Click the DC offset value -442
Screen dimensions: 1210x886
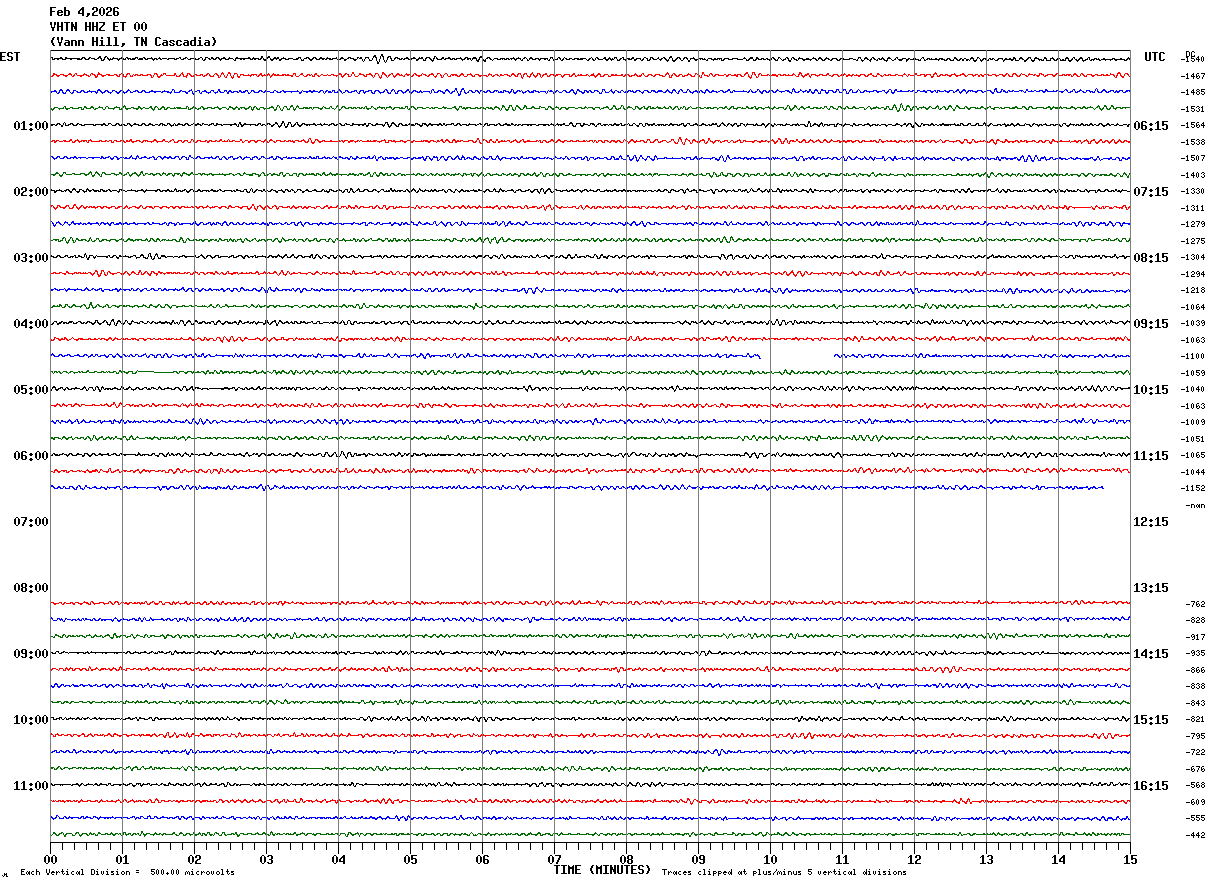(x=1196, y=835)
